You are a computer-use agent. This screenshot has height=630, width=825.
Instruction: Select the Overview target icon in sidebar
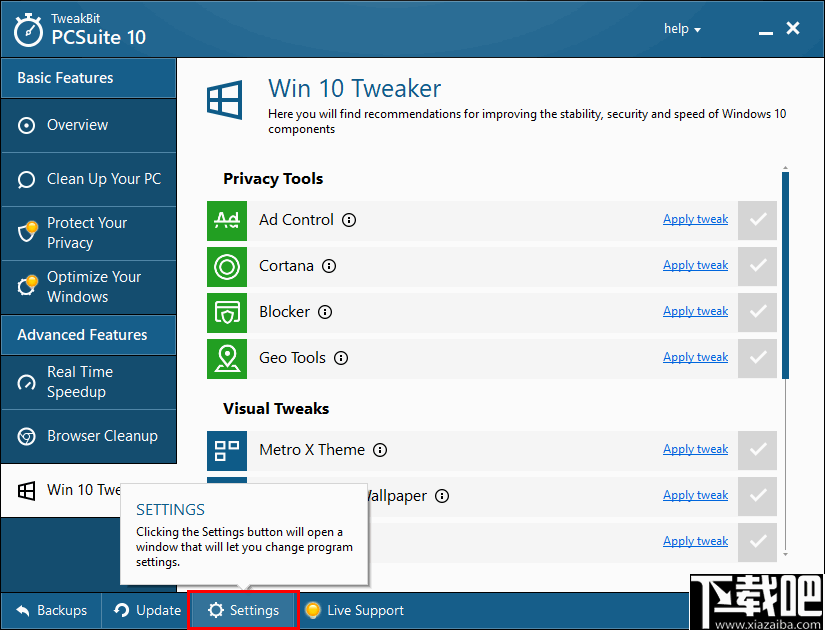(27, 125)
